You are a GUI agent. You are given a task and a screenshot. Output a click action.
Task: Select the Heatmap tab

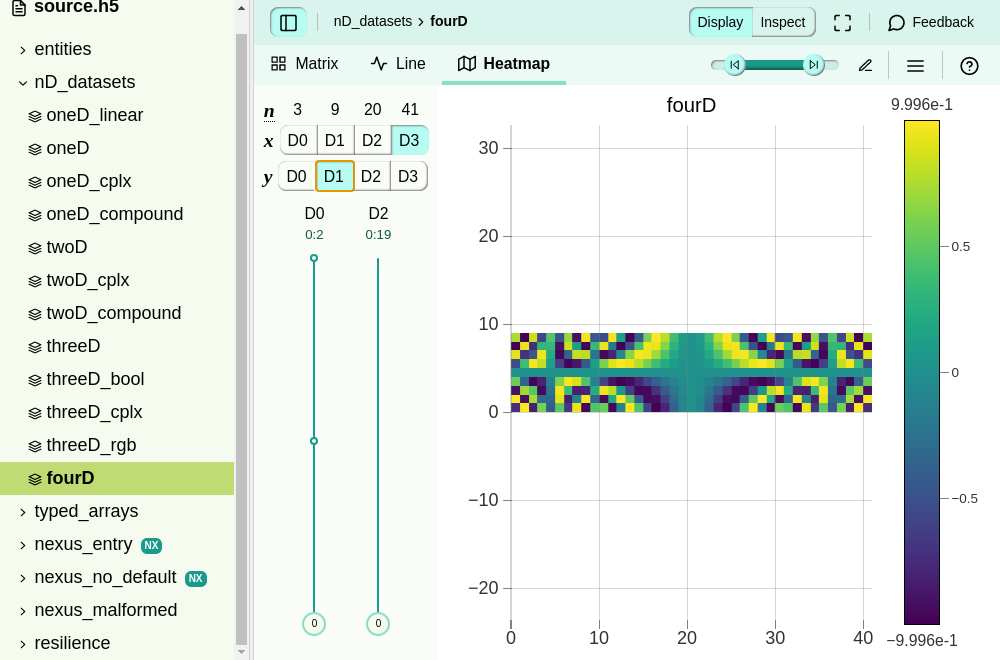[504, 64]
